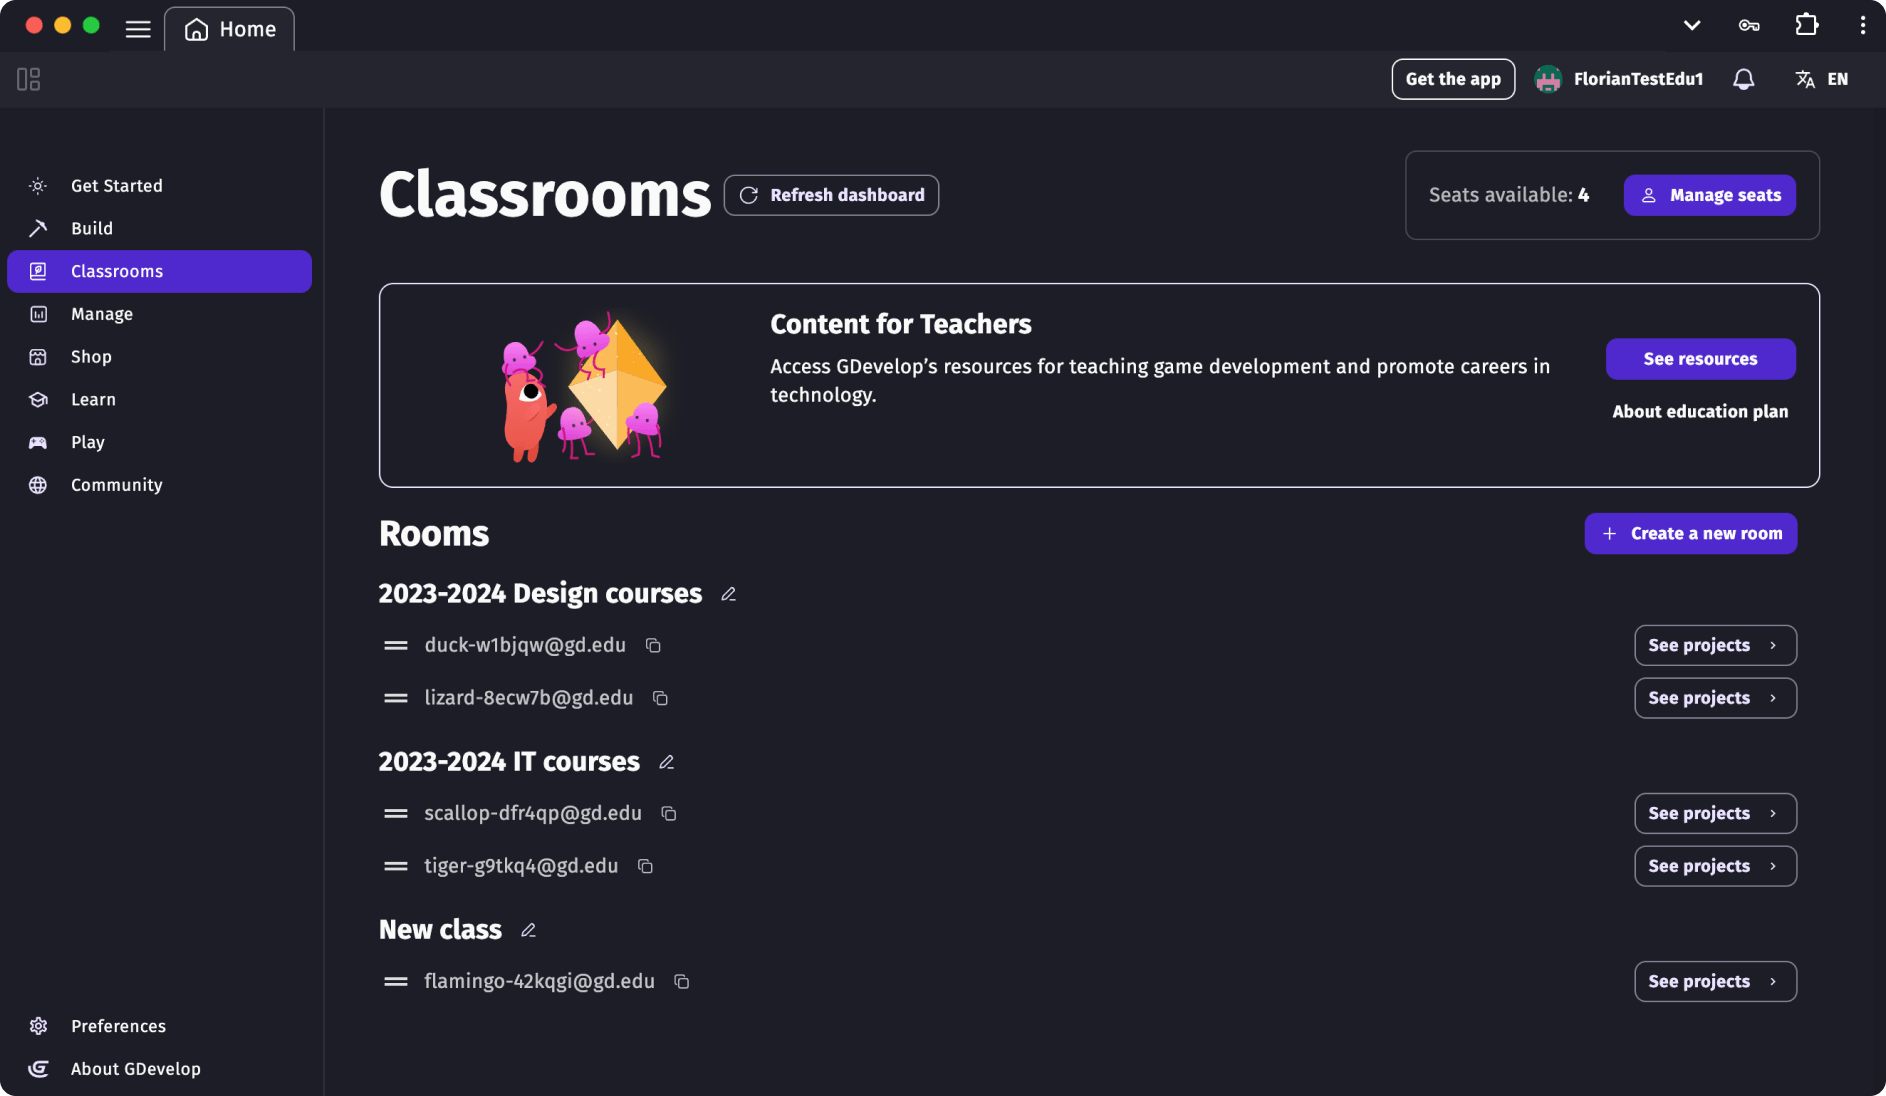
Task: Copy the flamingo-42kqgi@gd.edu email address
Action: click(x=682, y=982)
